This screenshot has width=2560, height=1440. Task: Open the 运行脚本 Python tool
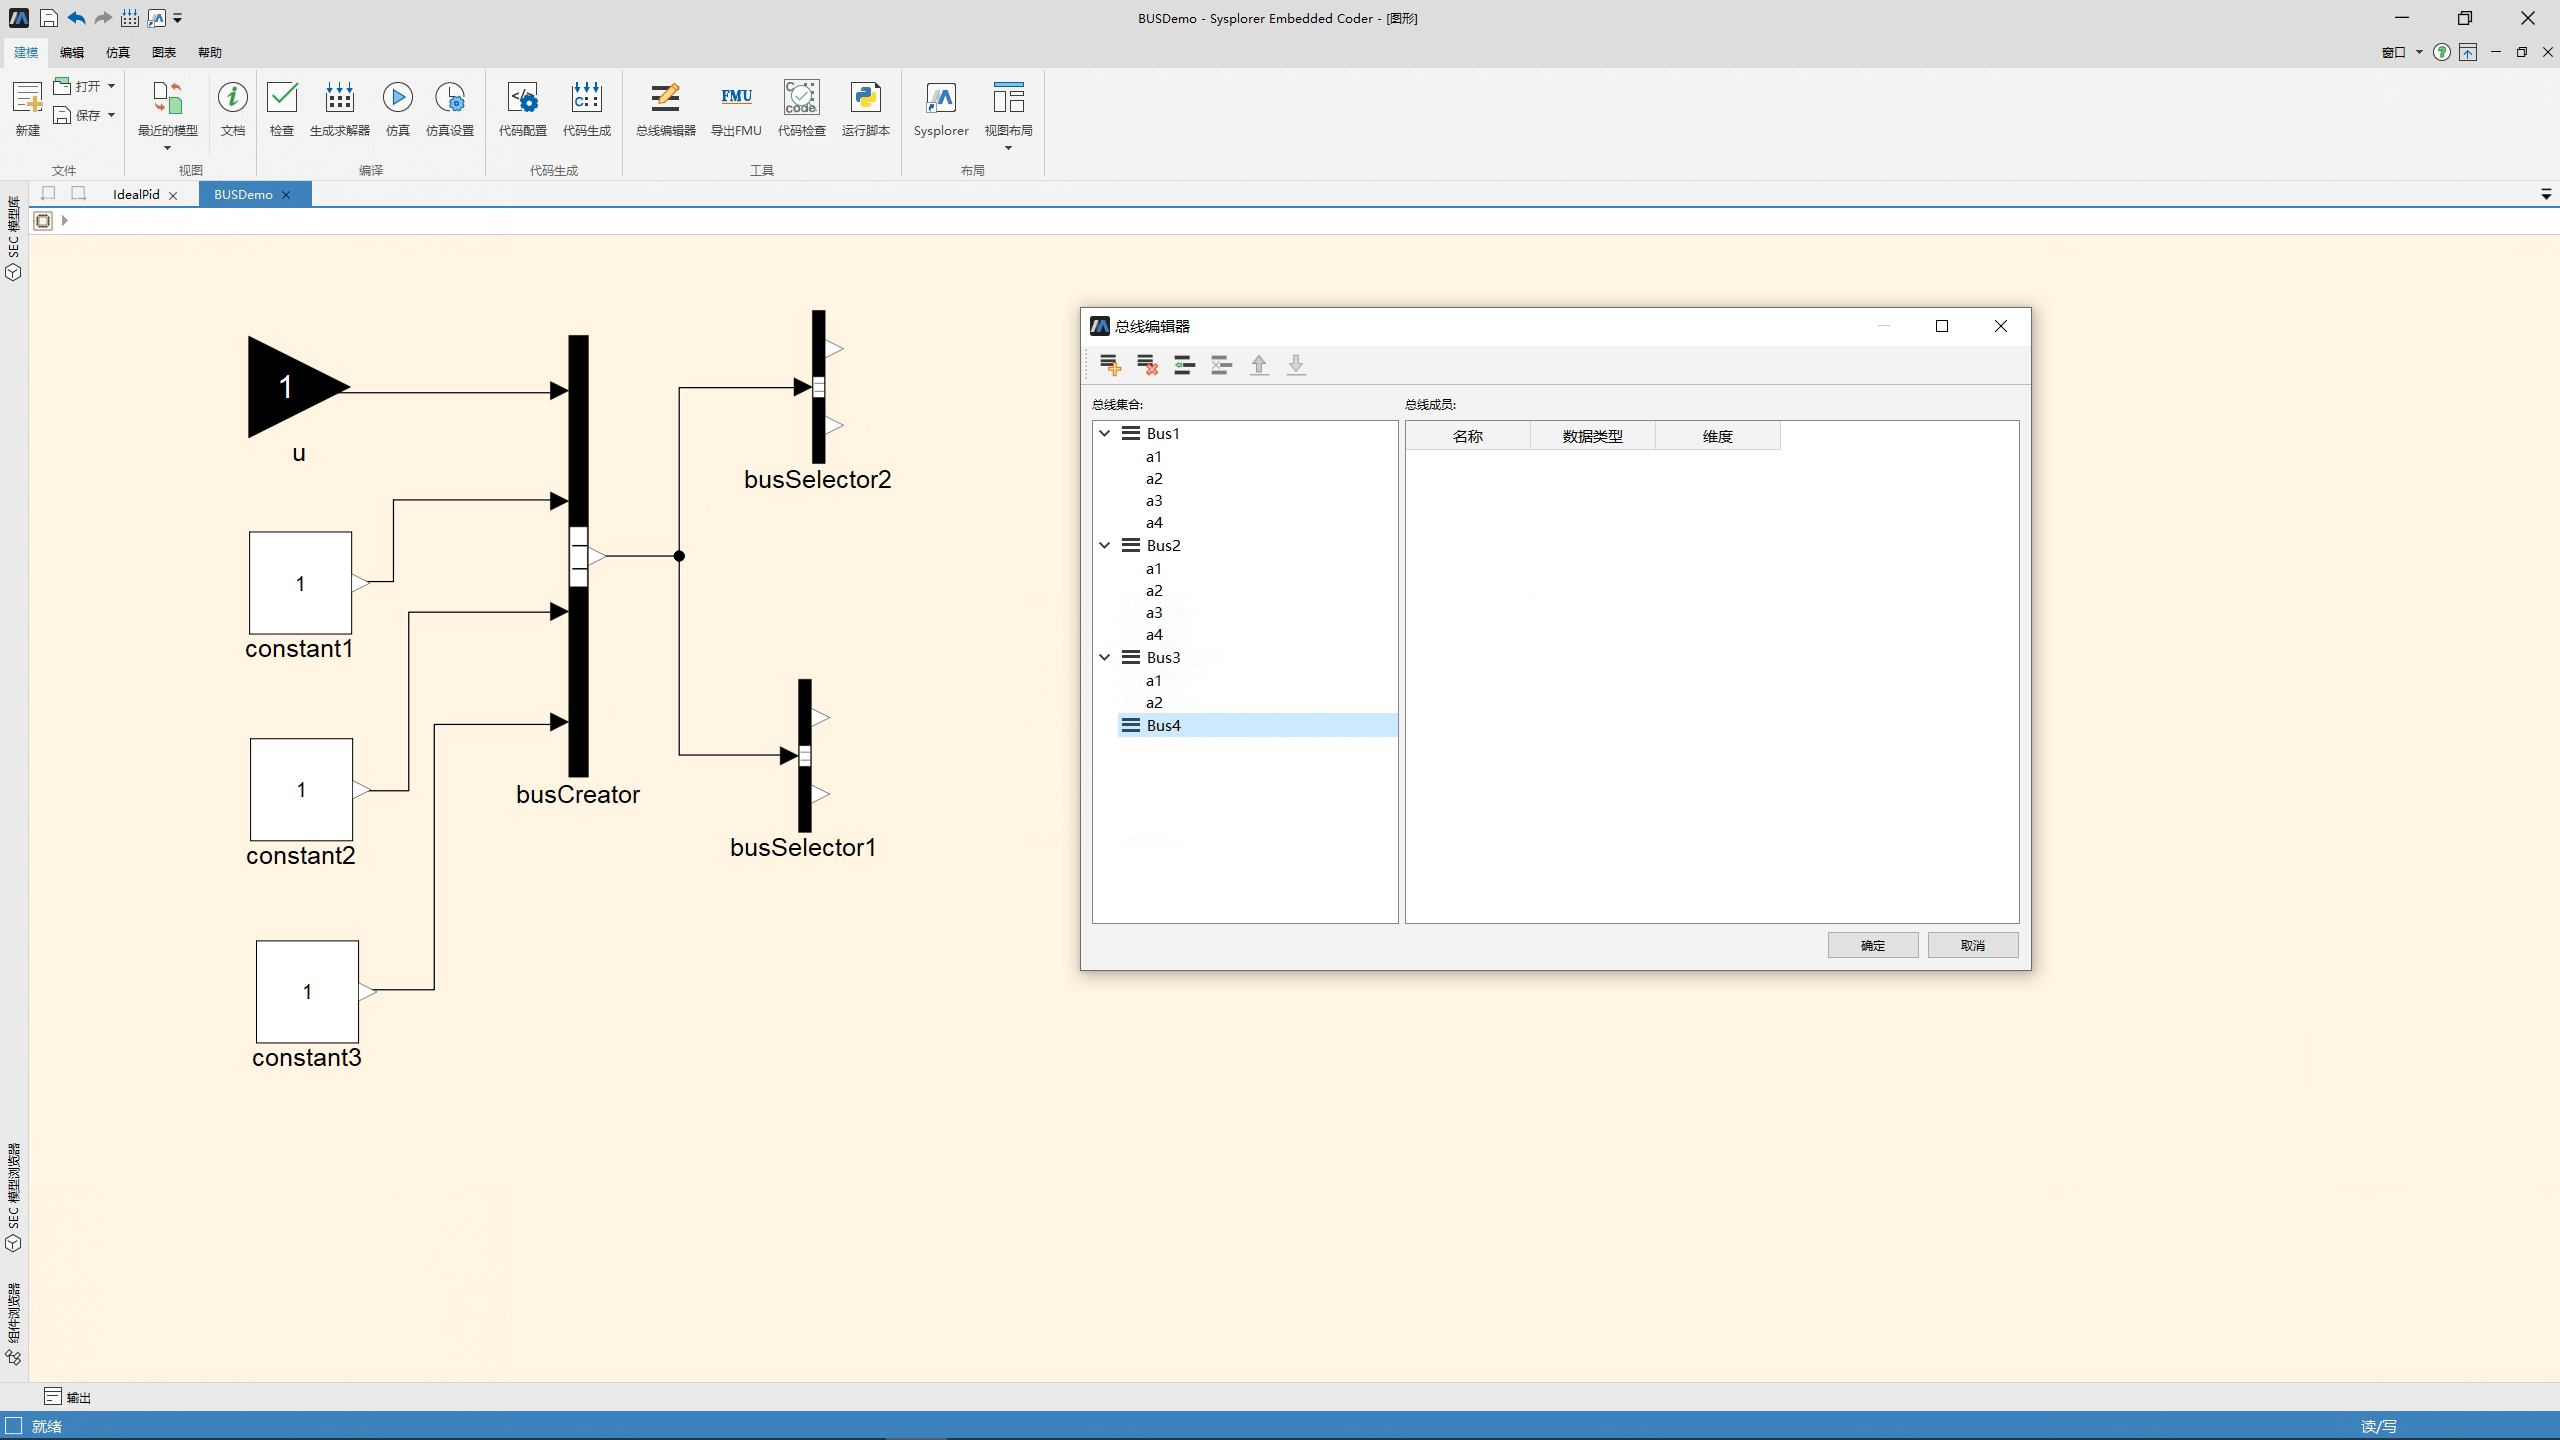coord(865,108)
